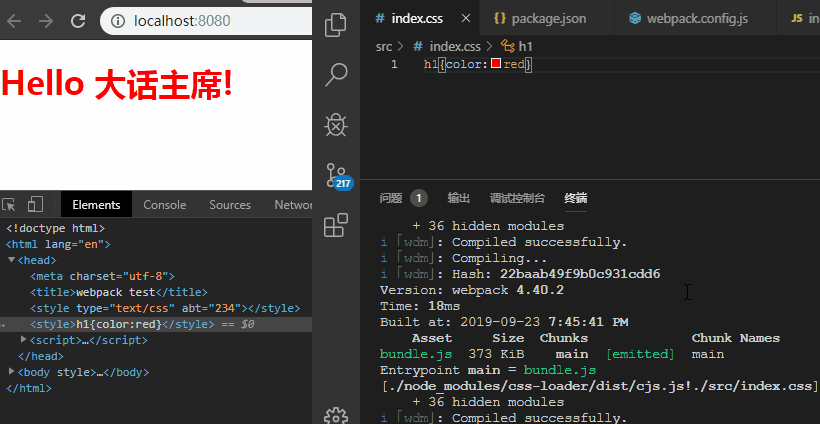Viewport: 820px width, 424px height.
Task: Click Version: webpack 4.40.2 line
Action: click(472, 290)
